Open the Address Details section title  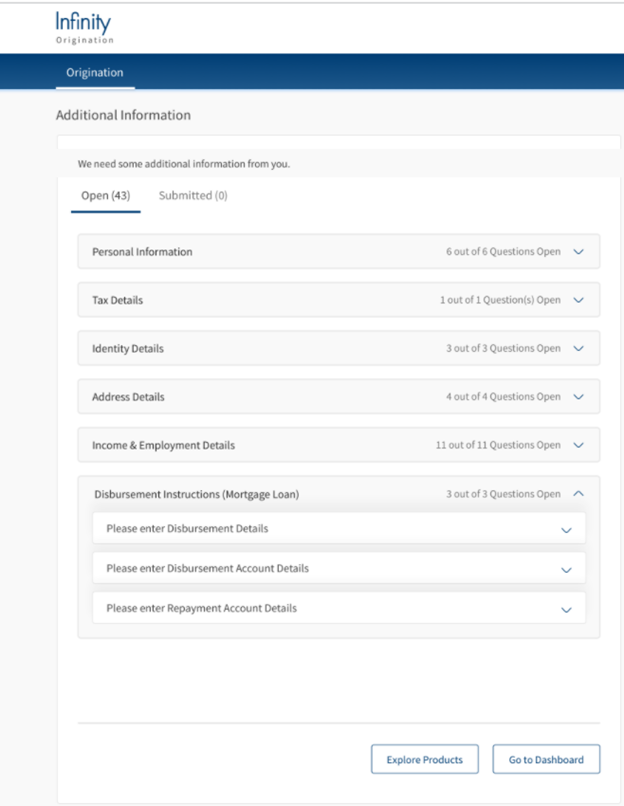tap(128, 397)
